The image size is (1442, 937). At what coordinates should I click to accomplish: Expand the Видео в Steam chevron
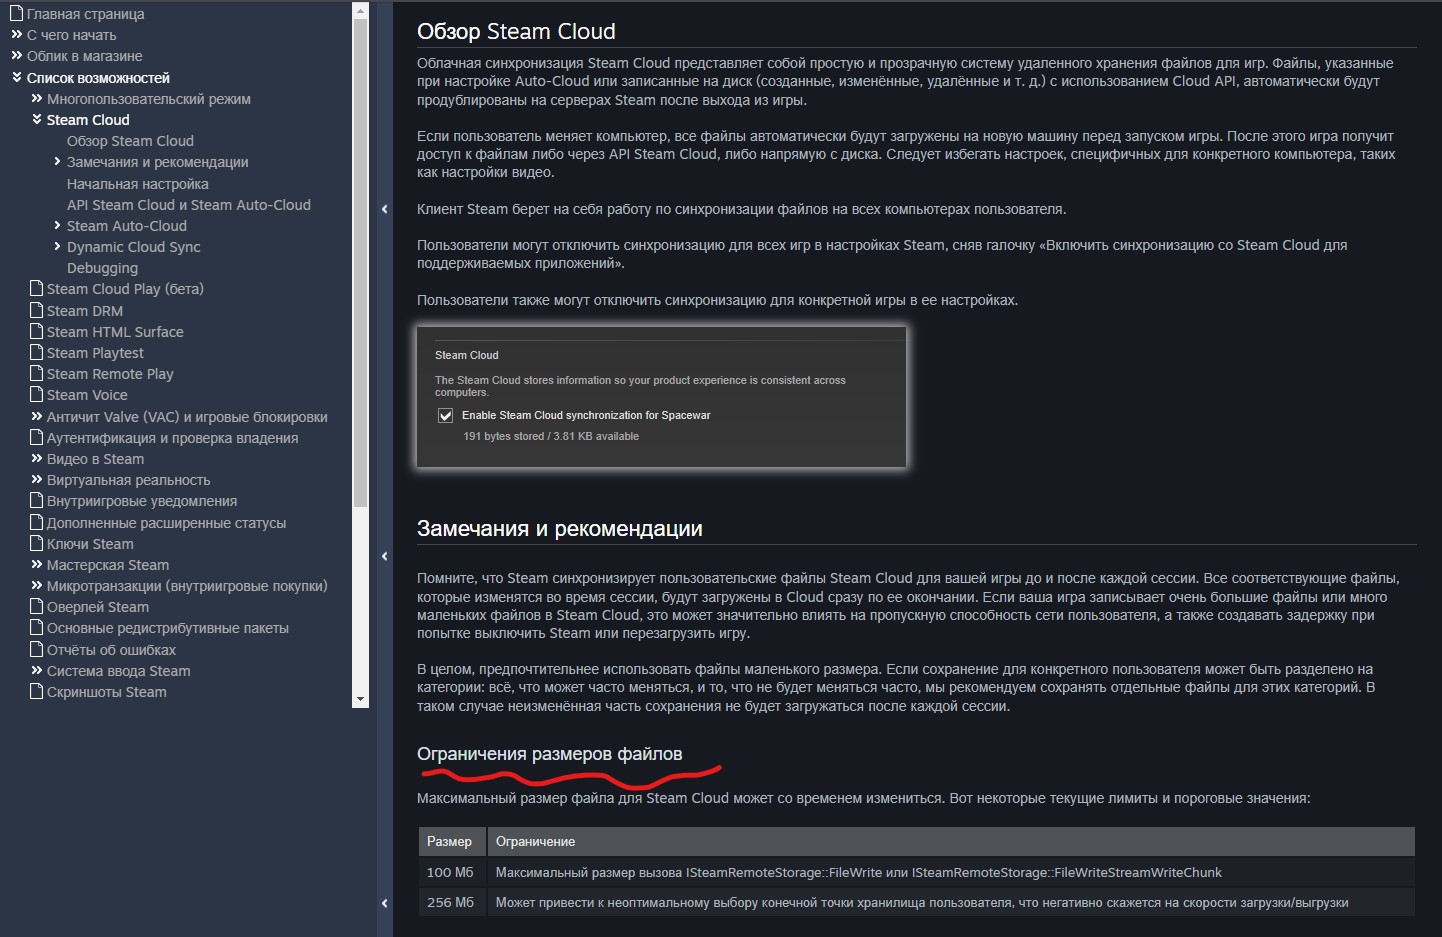tap(36, 458)
